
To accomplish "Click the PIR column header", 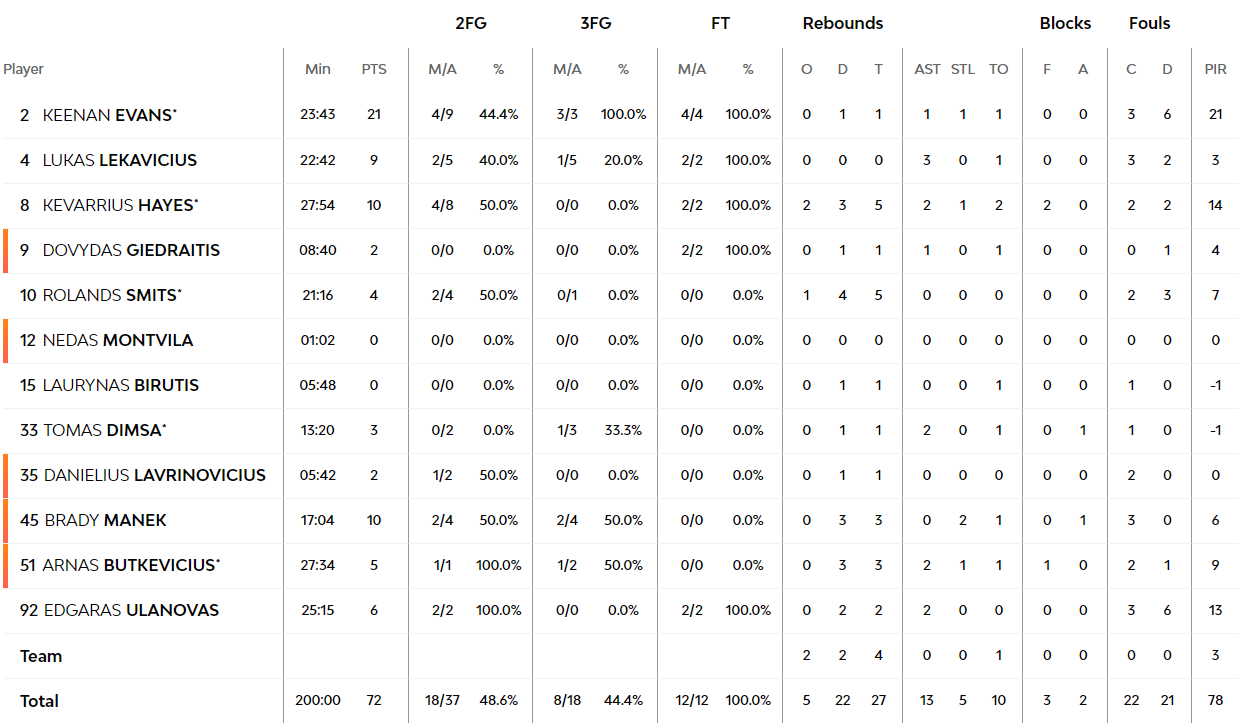I will click(1215, 69).
